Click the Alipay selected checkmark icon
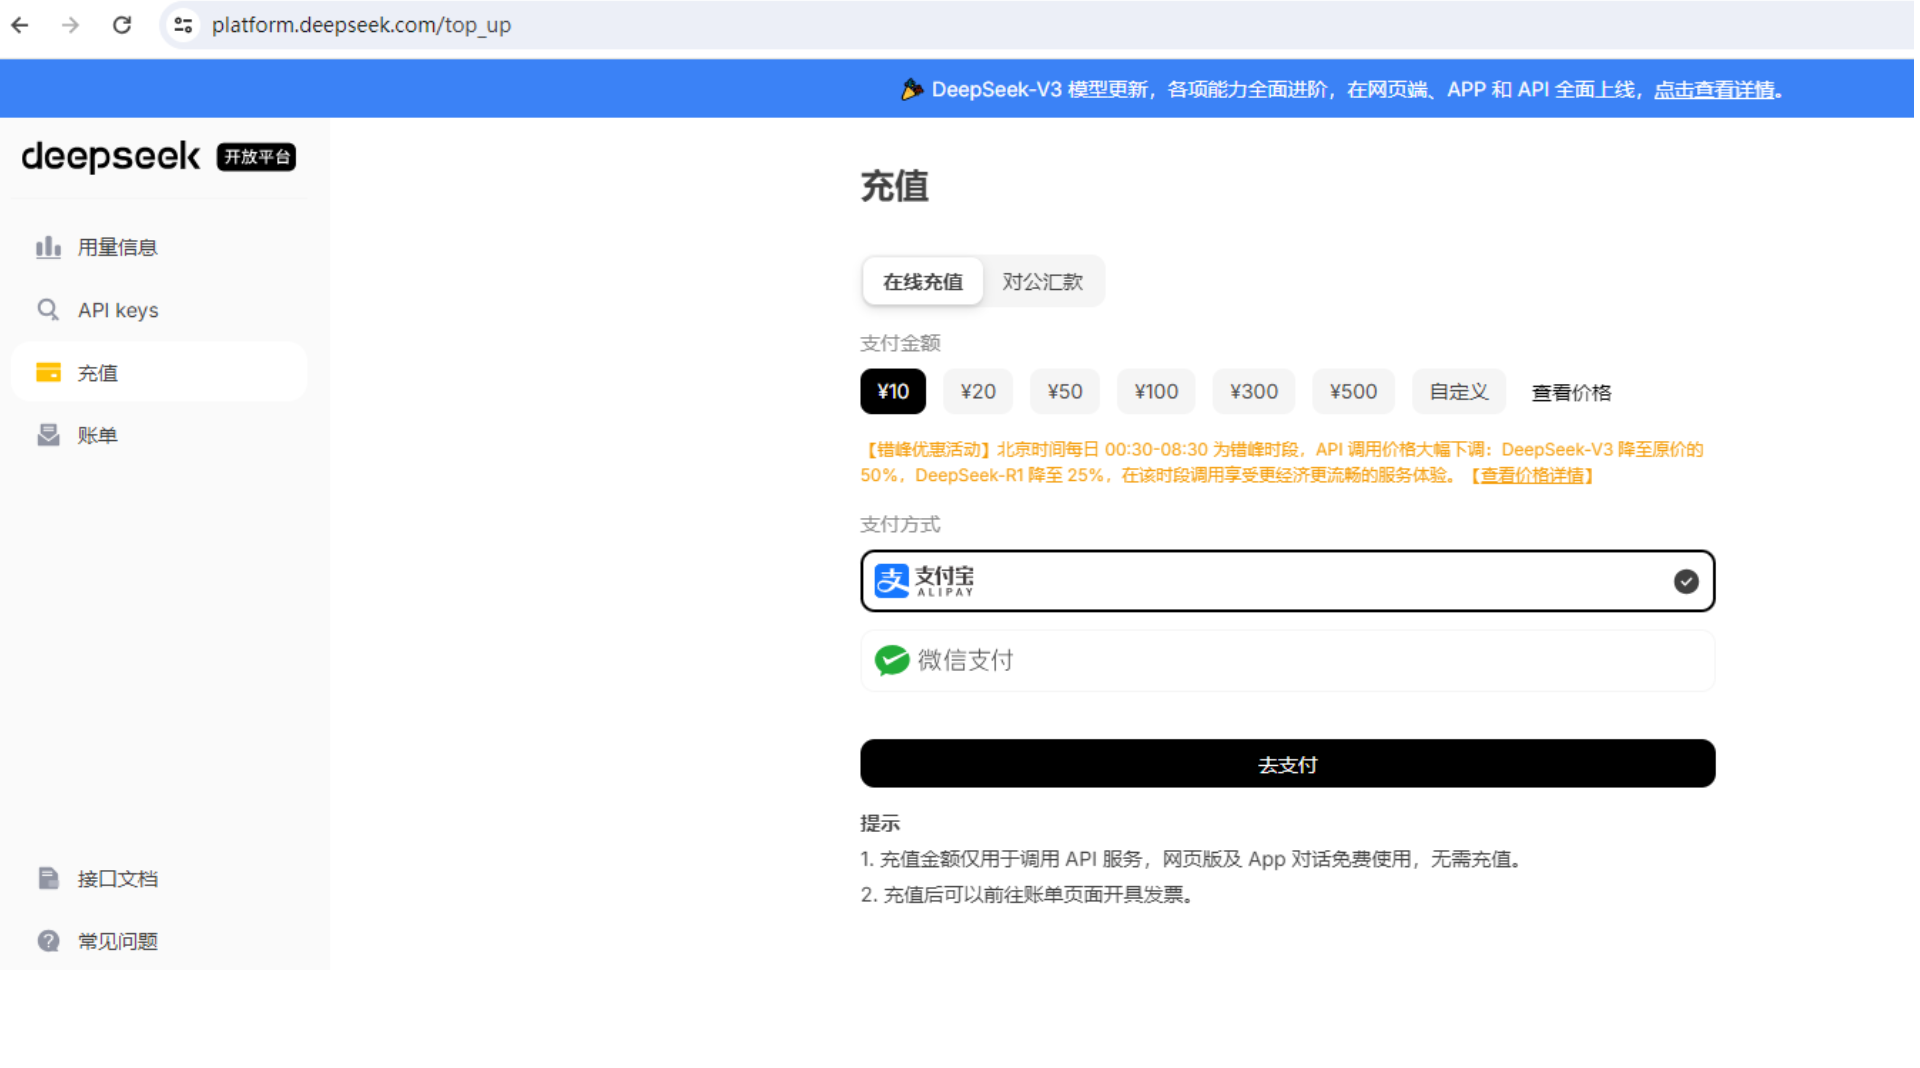The height and width of the screenshot is (1068, 1920). click(x=1686, y=581)
